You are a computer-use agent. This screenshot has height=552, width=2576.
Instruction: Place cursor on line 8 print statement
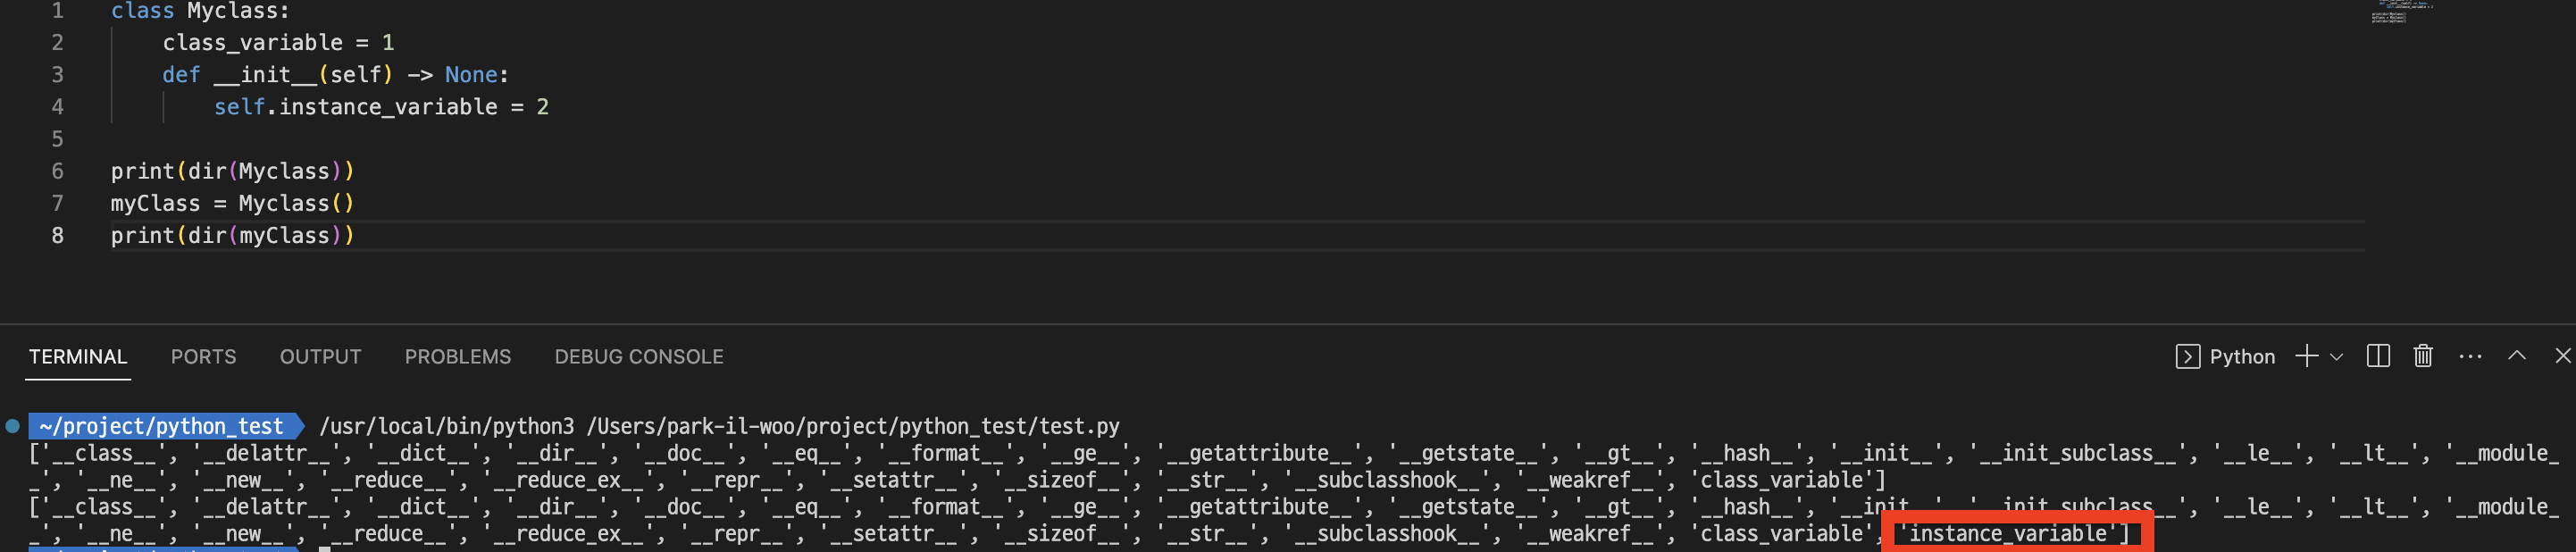pos(232,235)
